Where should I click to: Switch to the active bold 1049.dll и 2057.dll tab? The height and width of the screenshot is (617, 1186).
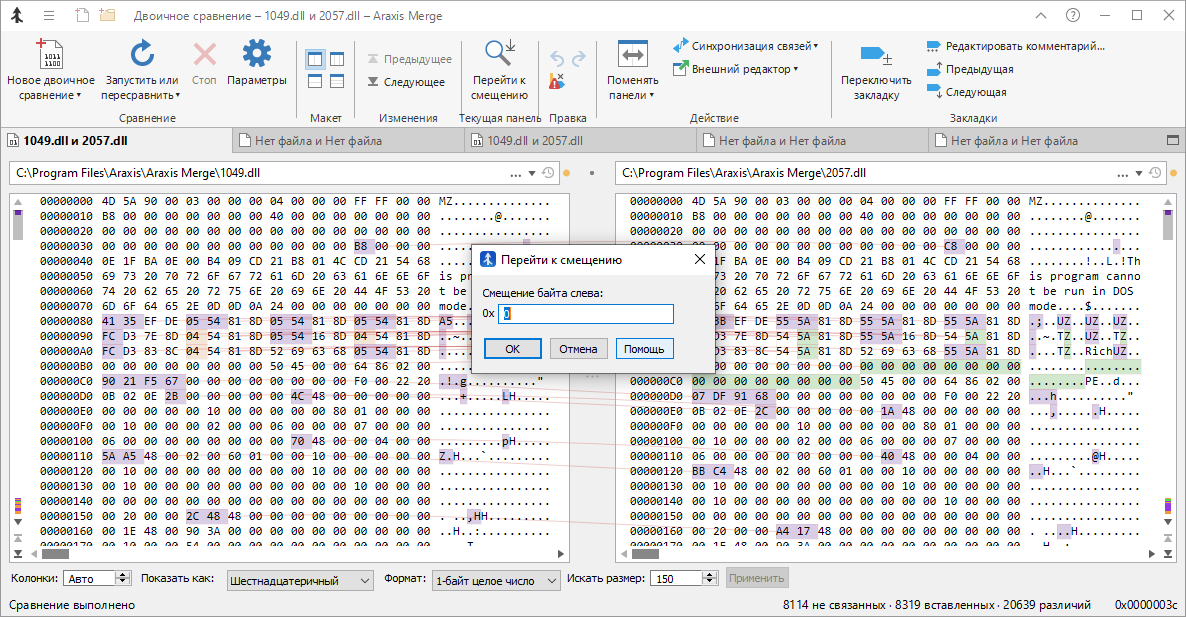(117, 141)
